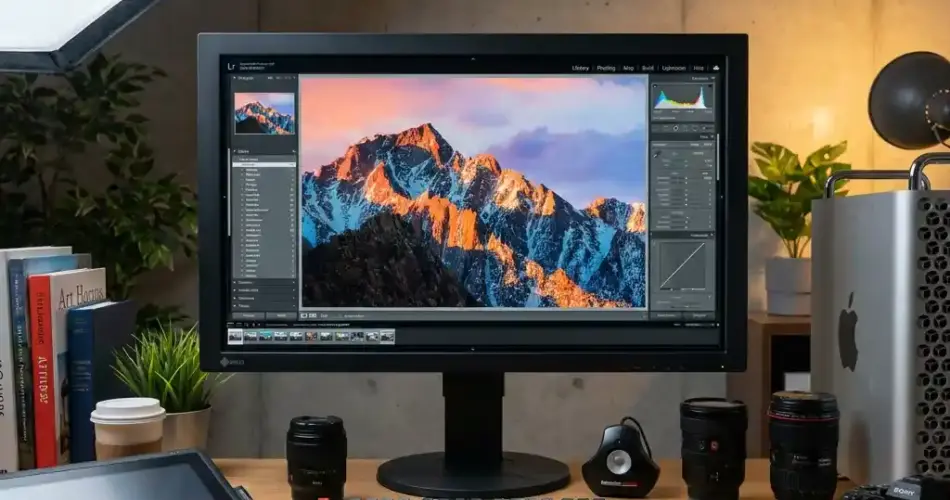Click the go-back arrow above filmstrip
Image resolution: width=950 pixels, height=500 pixels.
(x=253, y=325)
